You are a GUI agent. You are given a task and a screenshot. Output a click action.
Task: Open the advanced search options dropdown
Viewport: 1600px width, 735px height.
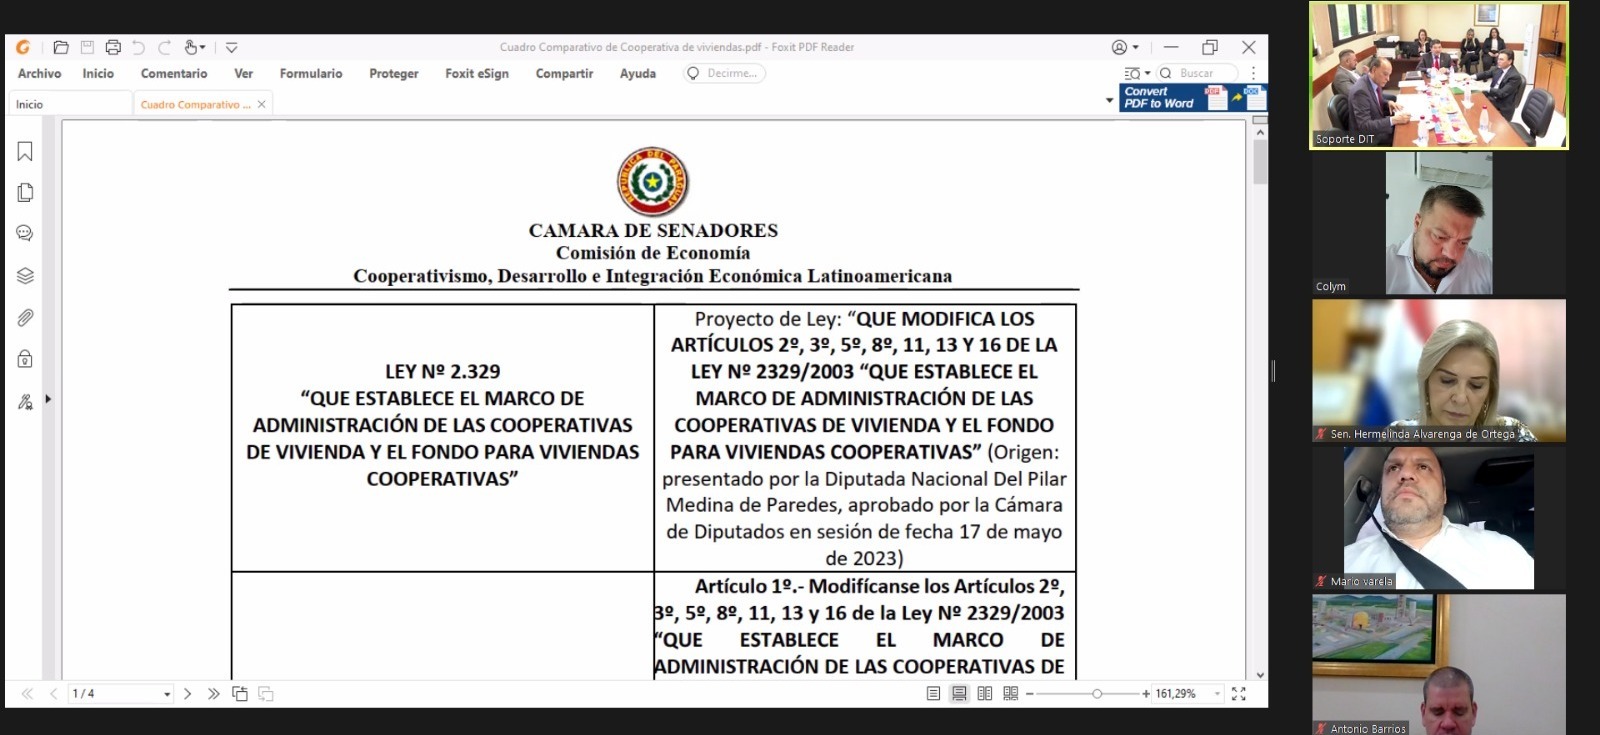pyautogui.click(x=1137, y=73)
